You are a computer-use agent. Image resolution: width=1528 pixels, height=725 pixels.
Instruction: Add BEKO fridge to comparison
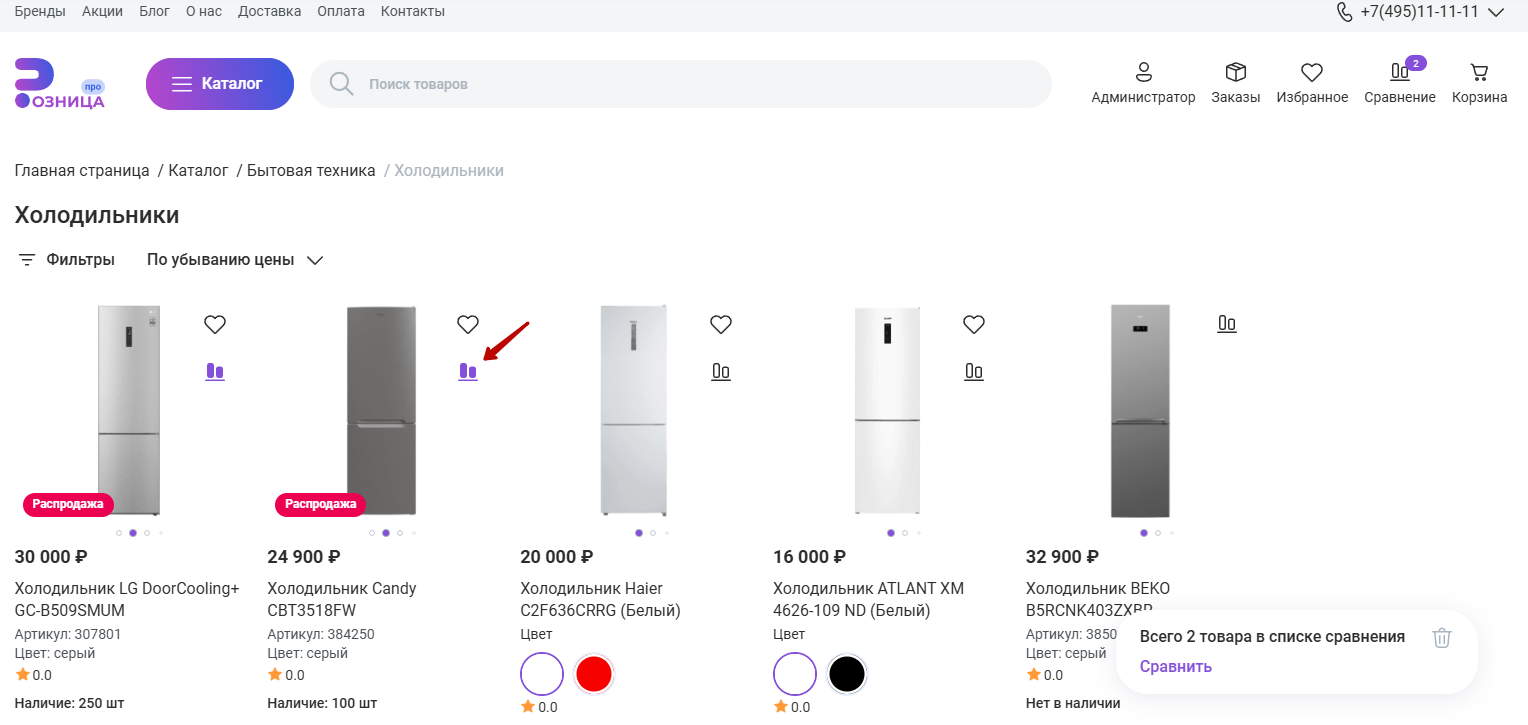pyautogui.click(x=1227, y=323)
